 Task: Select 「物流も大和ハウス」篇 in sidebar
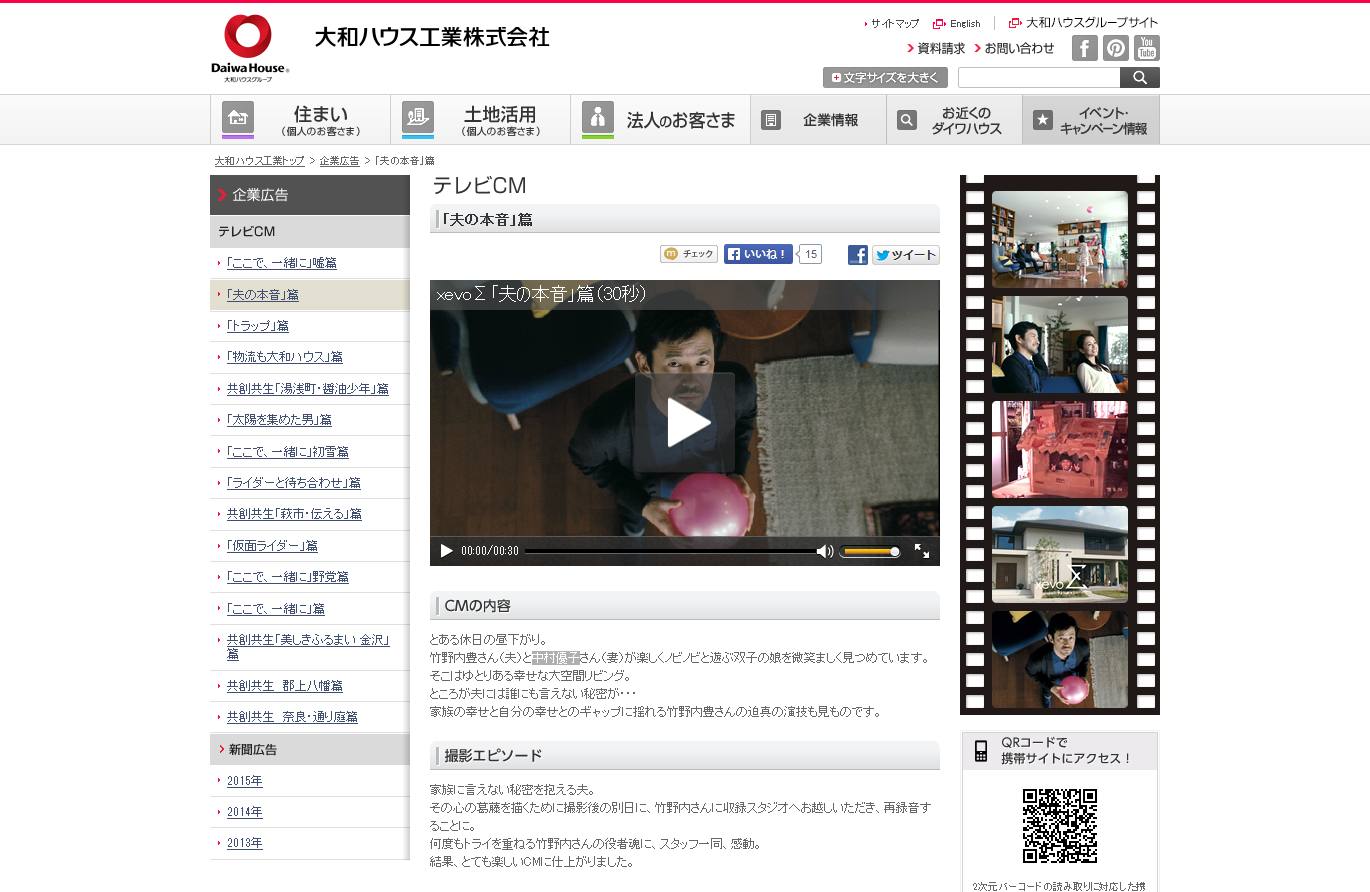coord(284,357)
